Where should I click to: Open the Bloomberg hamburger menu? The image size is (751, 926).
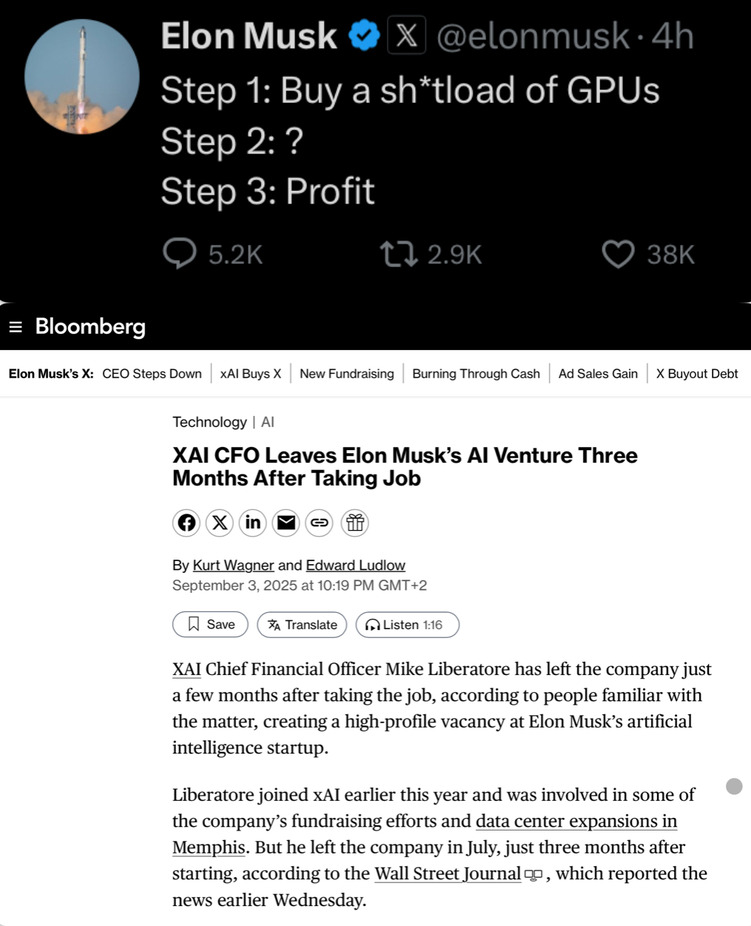click(x=15, y=327)
